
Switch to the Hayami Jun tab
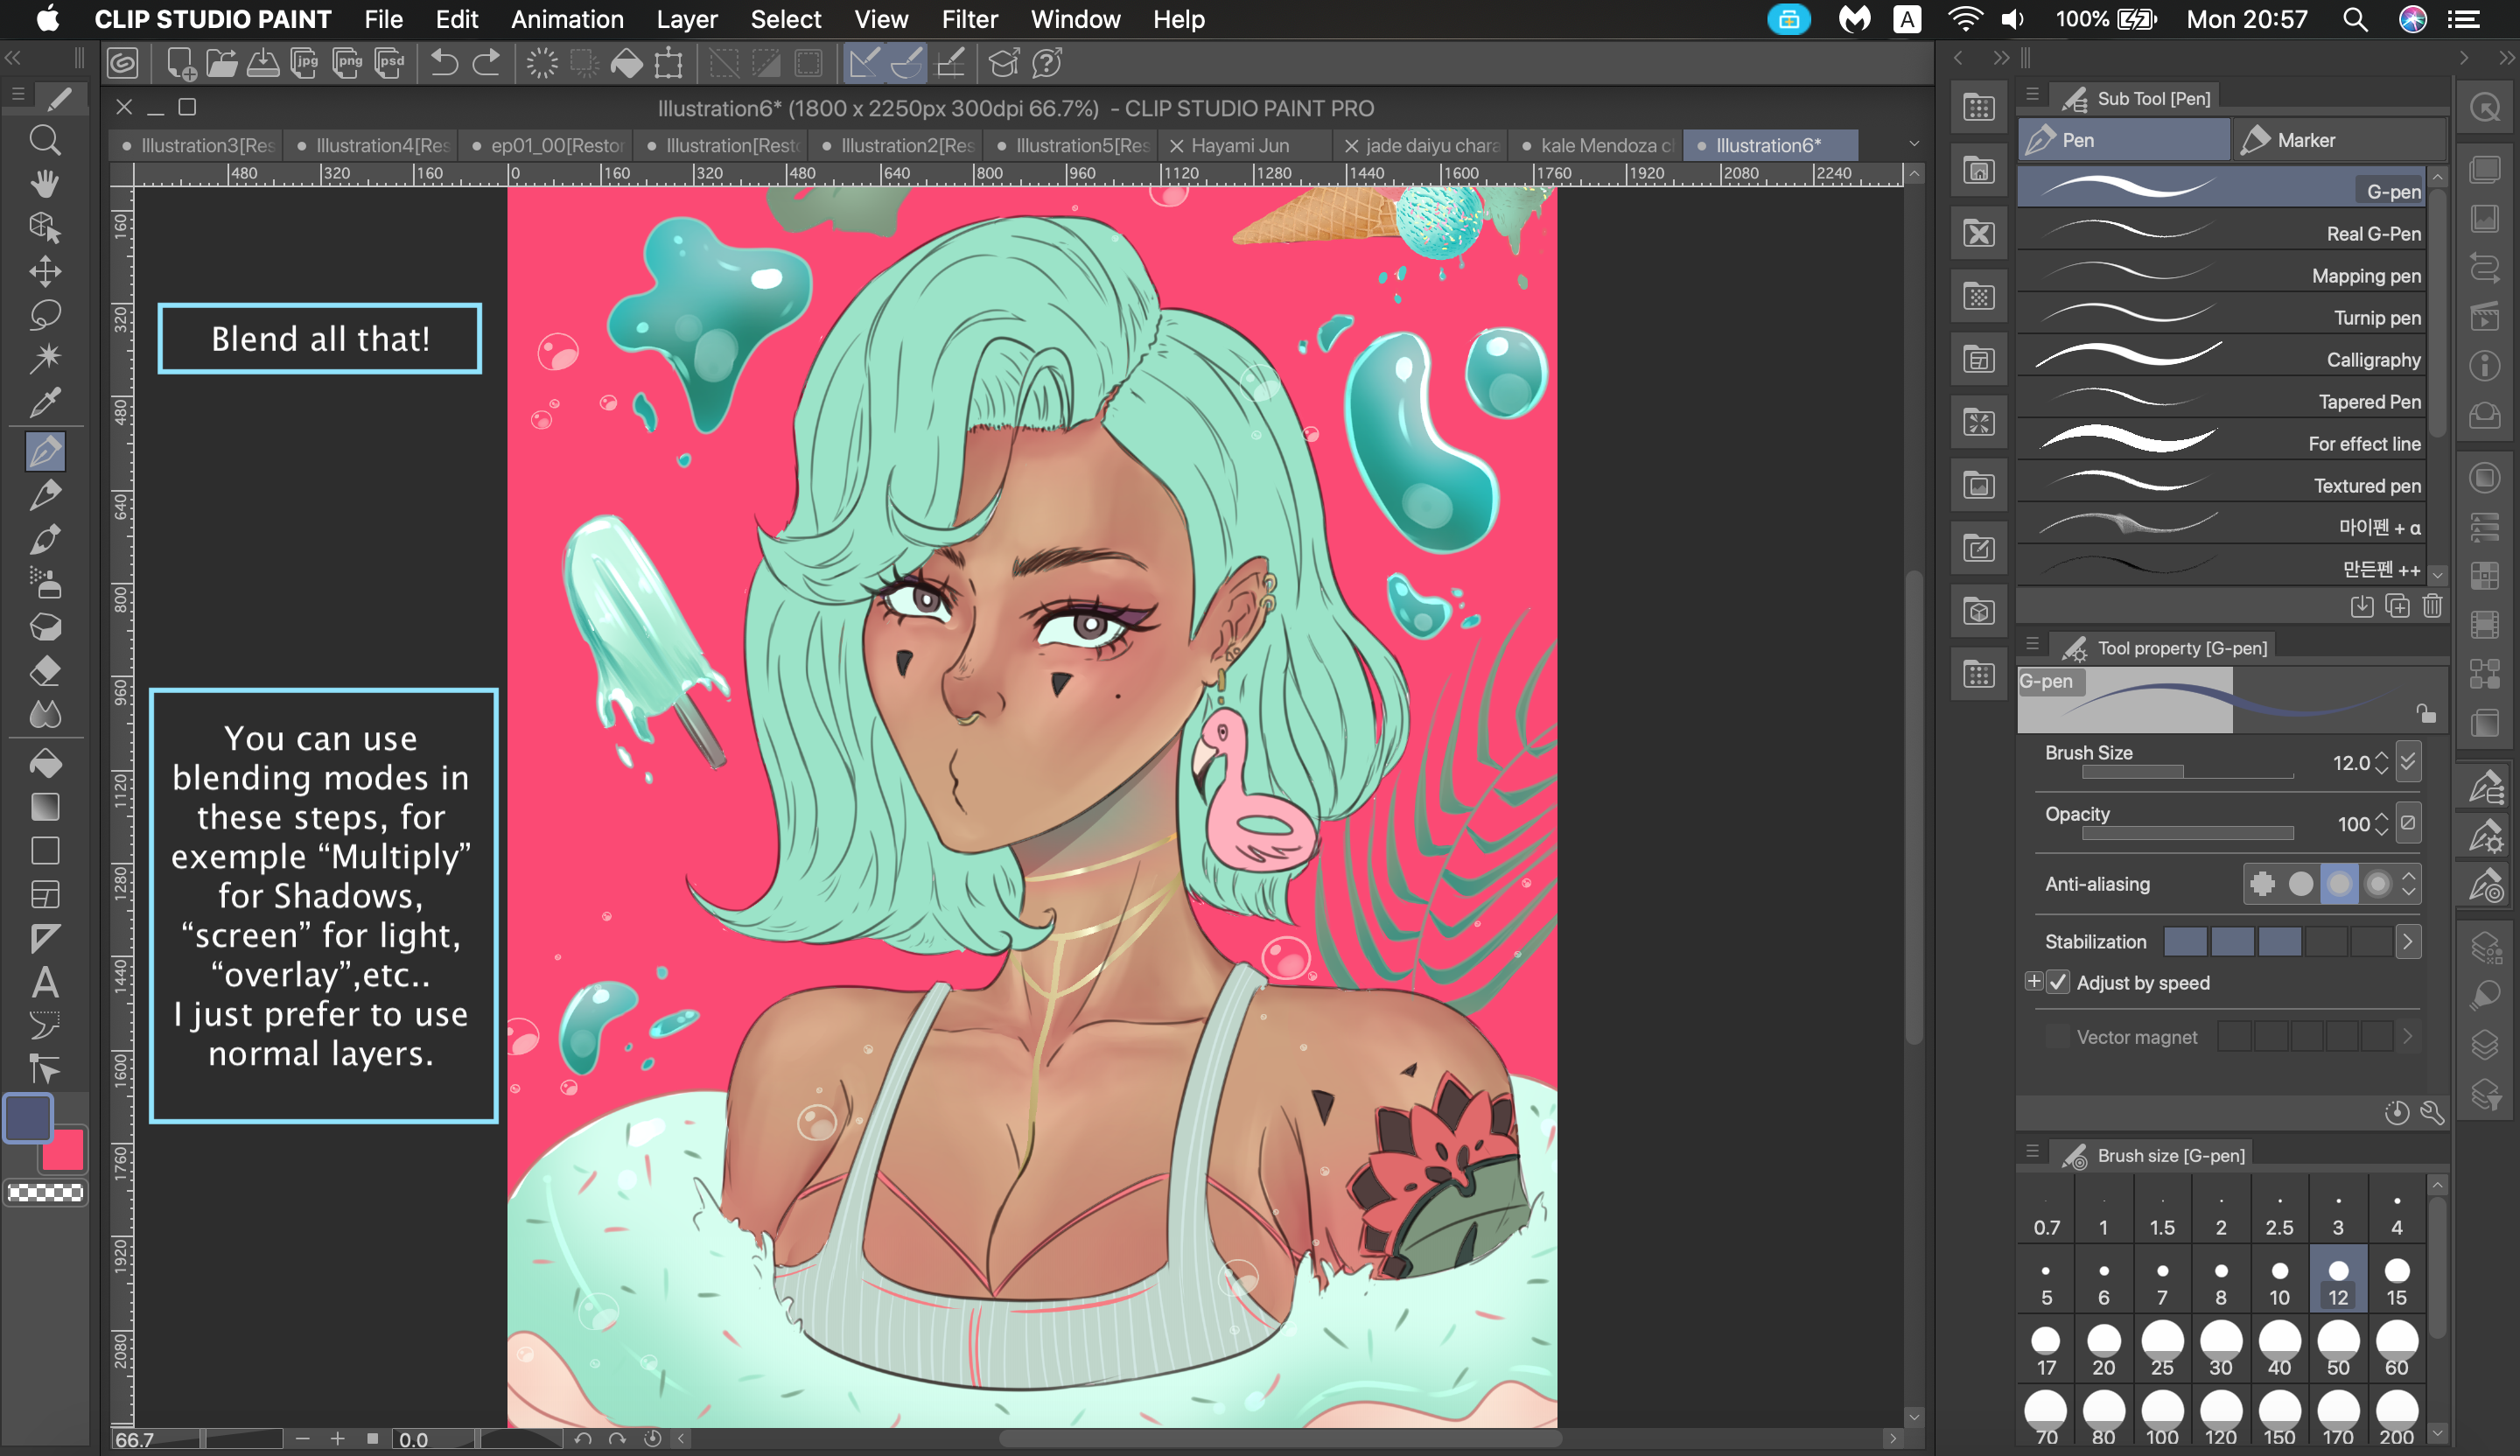pos(1240,145)
